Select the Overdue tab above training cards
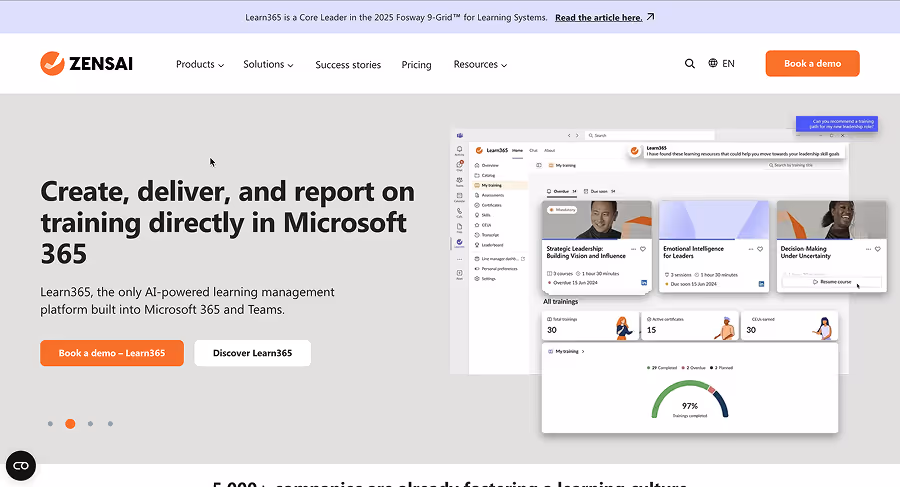Image resolution: width=900 pixels, height=487 pixels. click(x=561, y=191)
